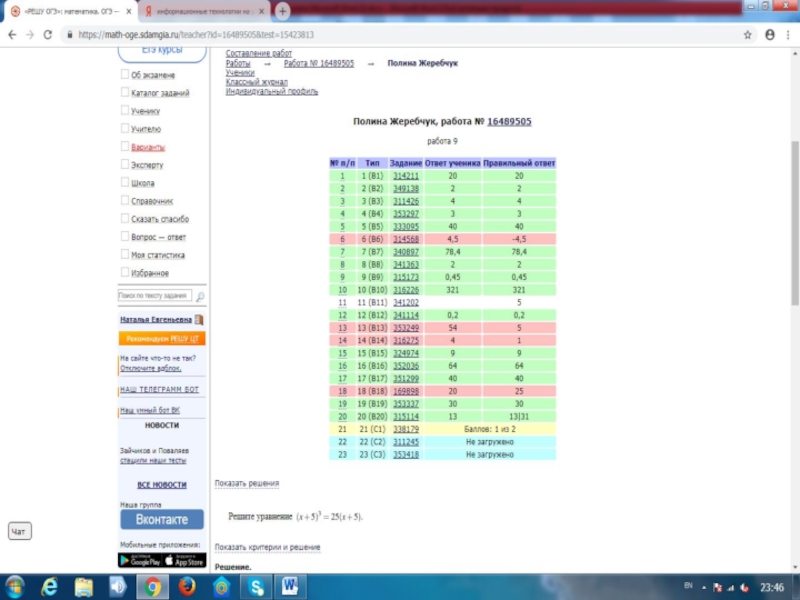This screenshot has width=800, height=600.
Task: Toggle the Ученику checkbox
Action: [124, 110]
